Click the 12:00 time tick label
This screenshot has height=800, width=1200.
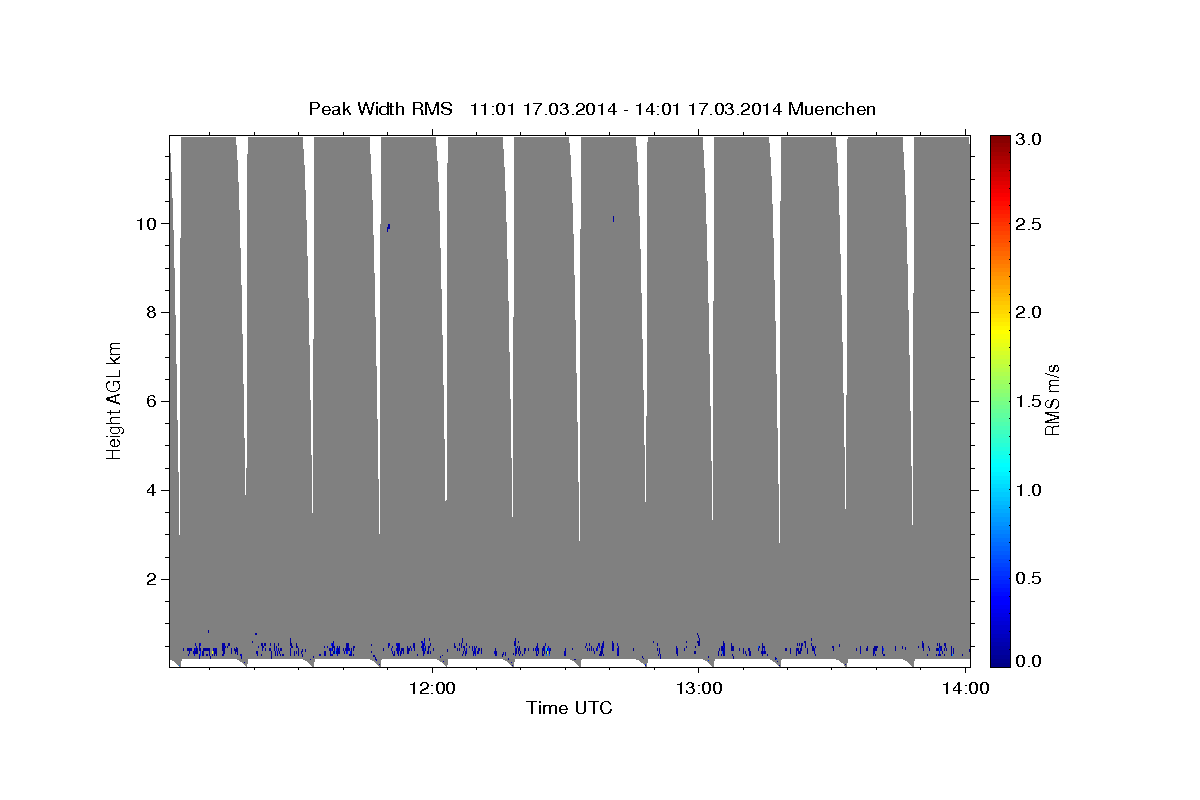432,689
